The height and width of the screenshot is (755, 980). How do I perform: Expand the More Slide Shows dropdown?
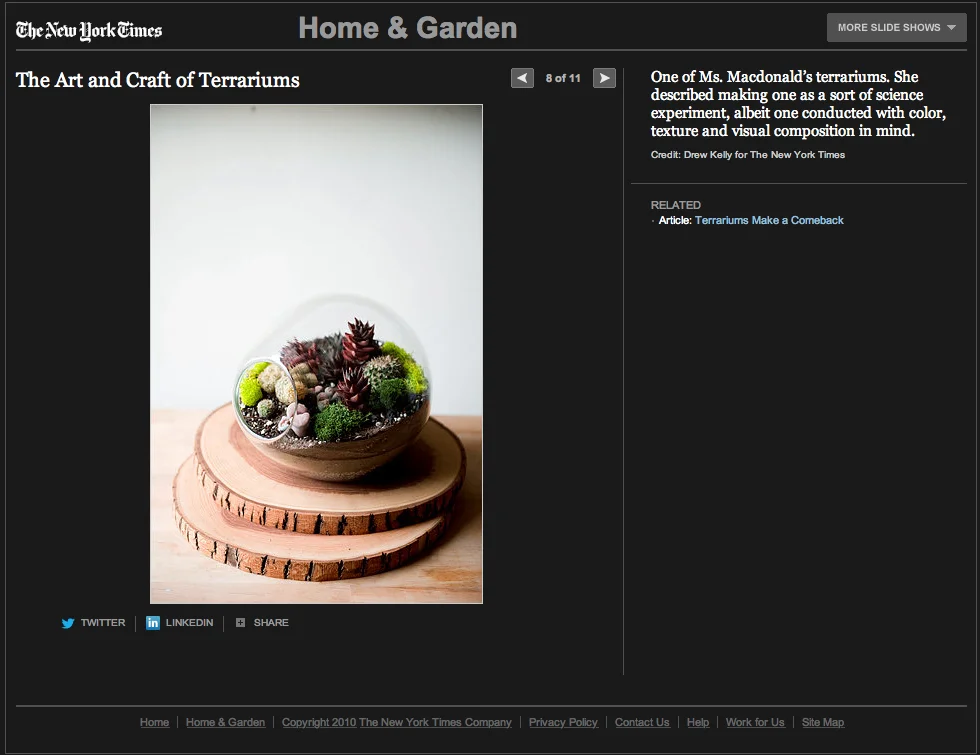896,28
